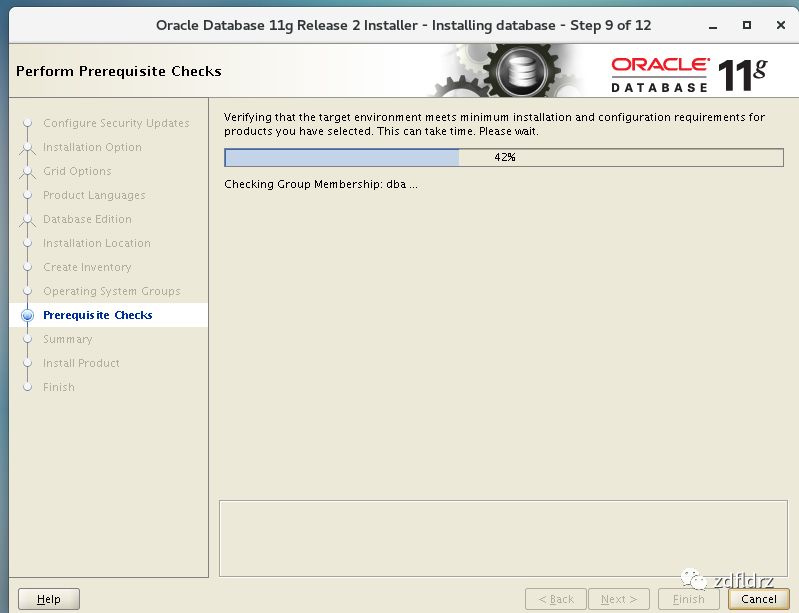Image resolution: width=799 pixels, height=613 pixels.
Task: Click the Perform Prerequisite Checks heading
Action: (x=119, y=71)
